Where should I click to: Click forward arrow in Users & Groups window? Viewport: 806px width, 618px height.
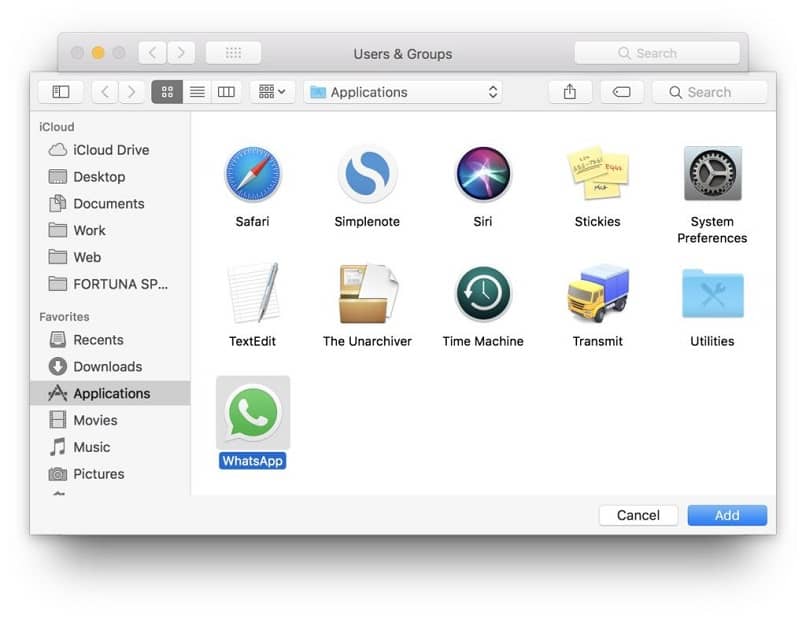(180, 52)
